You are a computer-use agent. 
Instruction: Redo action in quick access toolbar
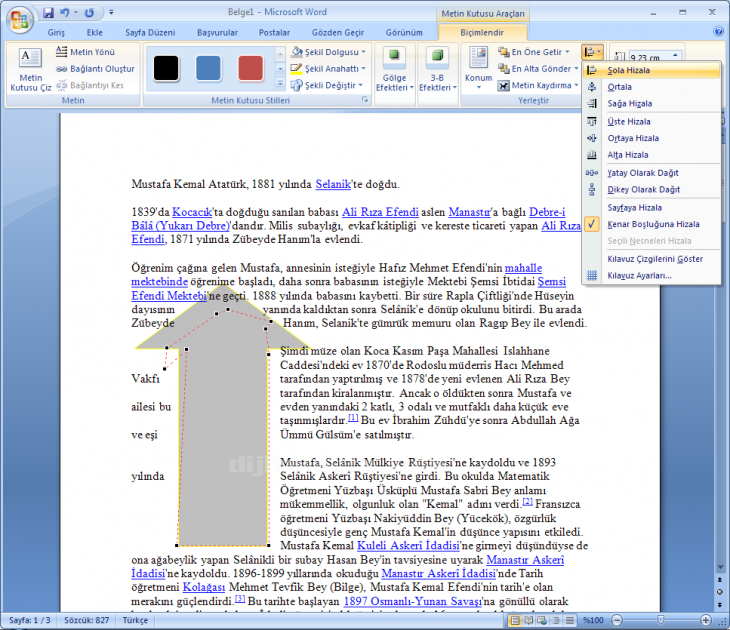(x=89, y=13)
